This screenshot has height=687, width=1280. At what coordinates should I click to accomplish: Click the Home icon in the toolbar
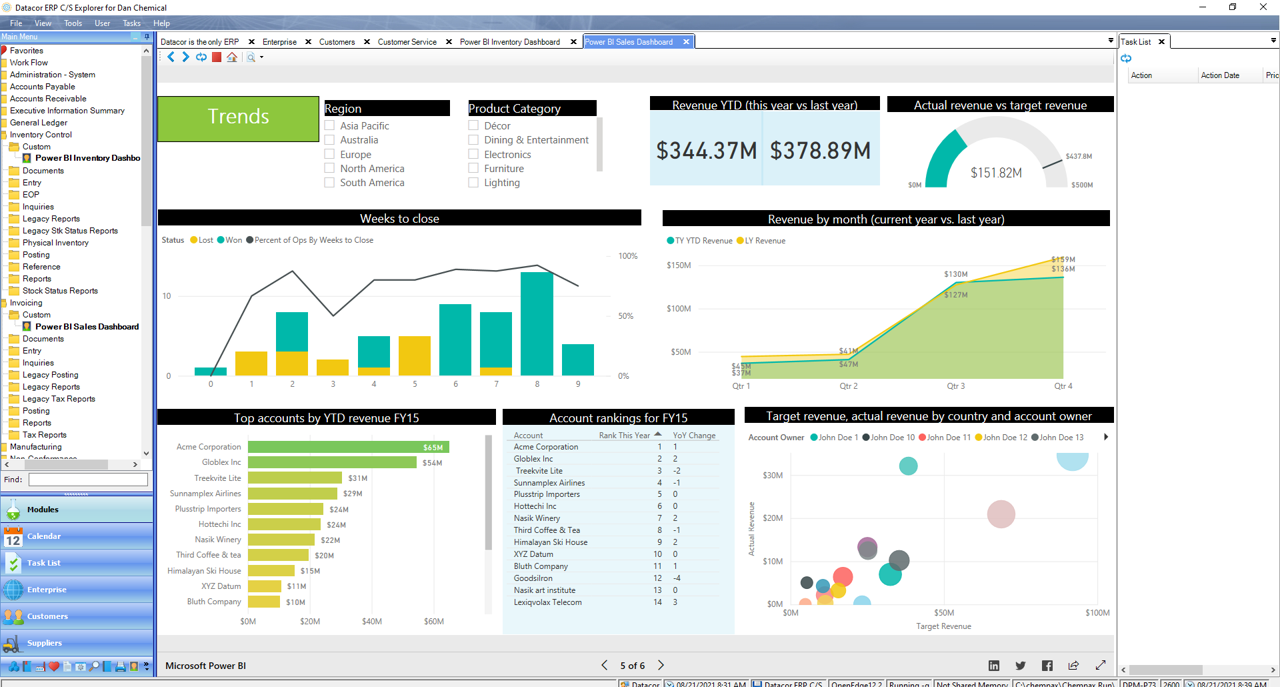tap(231, 57)
